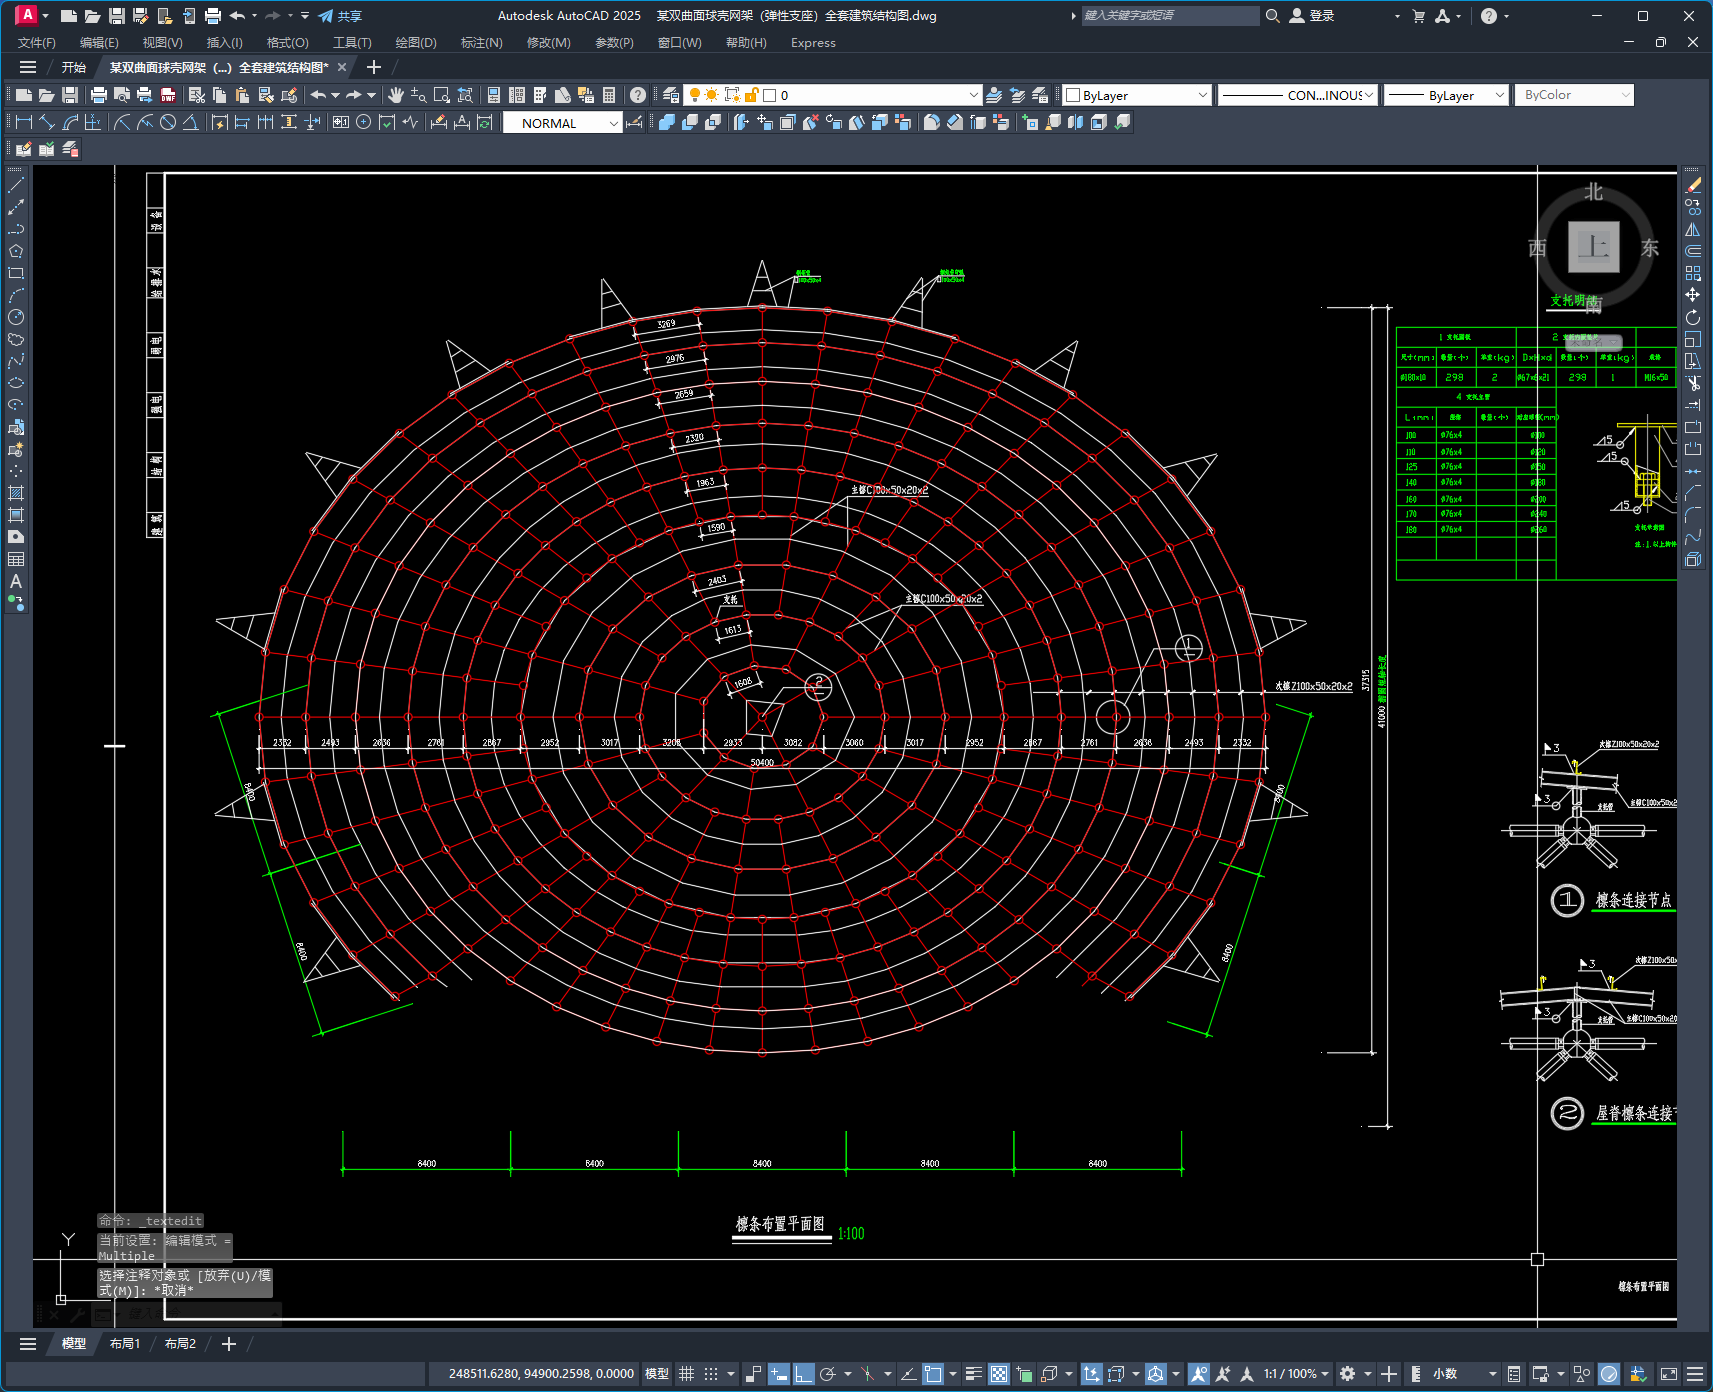Click the Move tool in modify toolbar

tap(1692, 295)
